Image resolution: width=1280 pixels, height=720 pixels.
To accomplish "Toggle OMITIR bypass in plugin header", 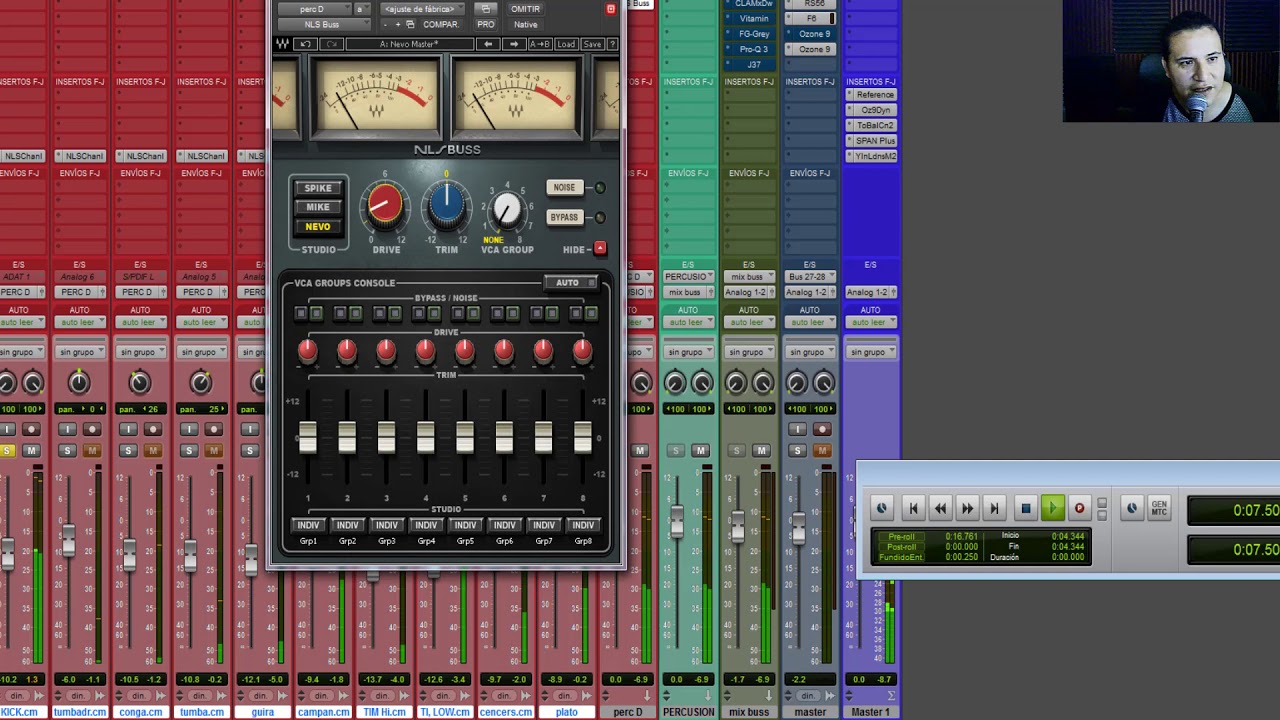I will click(x=525, y=9).
